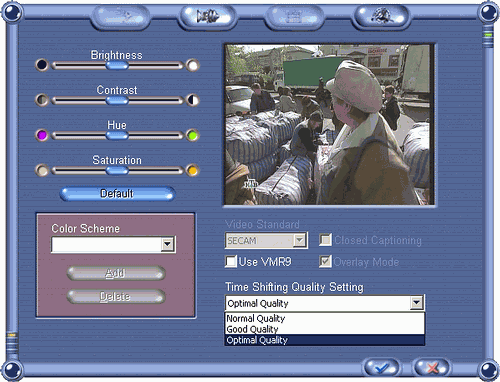Enable the Use VMR9 checkbox
This screenshot has height=382, width=500.
(x=231, y=261)
